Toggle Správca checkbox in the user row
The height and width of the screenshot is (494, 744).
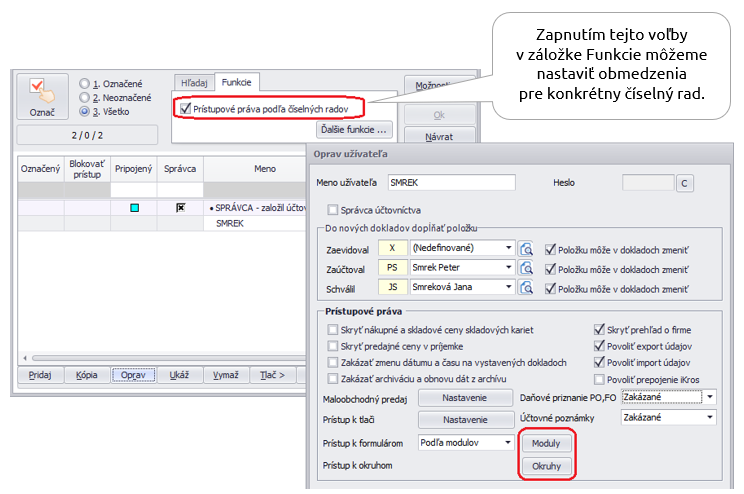pyautogui.click(x=181, y=208)
